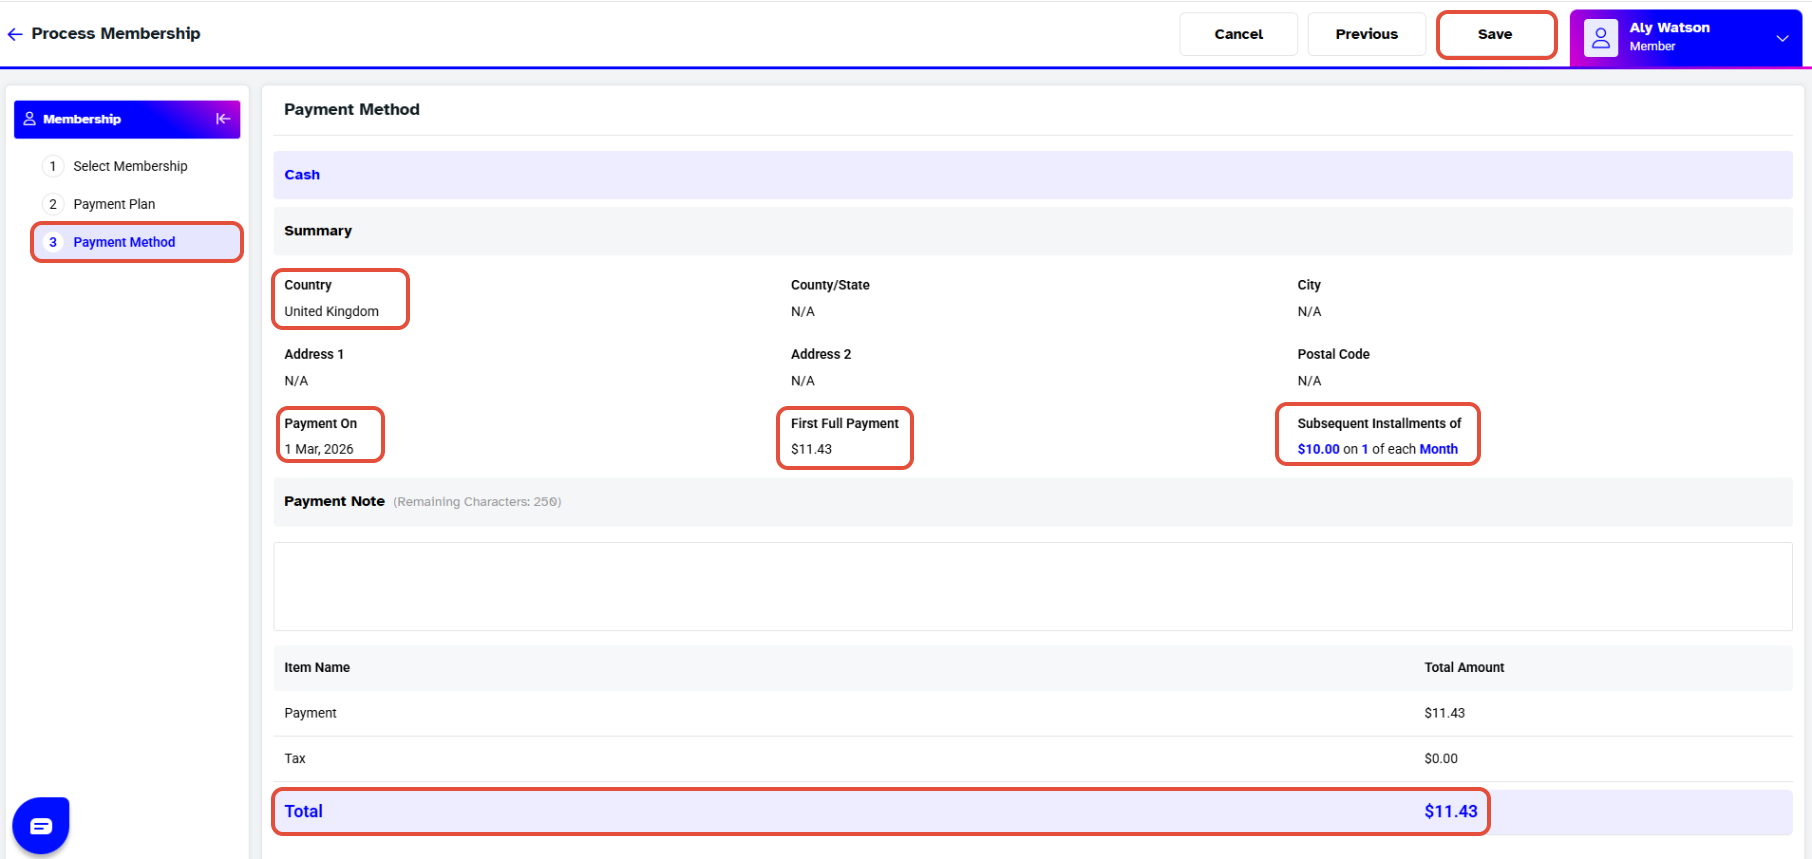The height and width of the screenshot is (859, 1812).
Task: Open step 1 Select Membership
Action: pyautogui.click(x=130, y=166)
